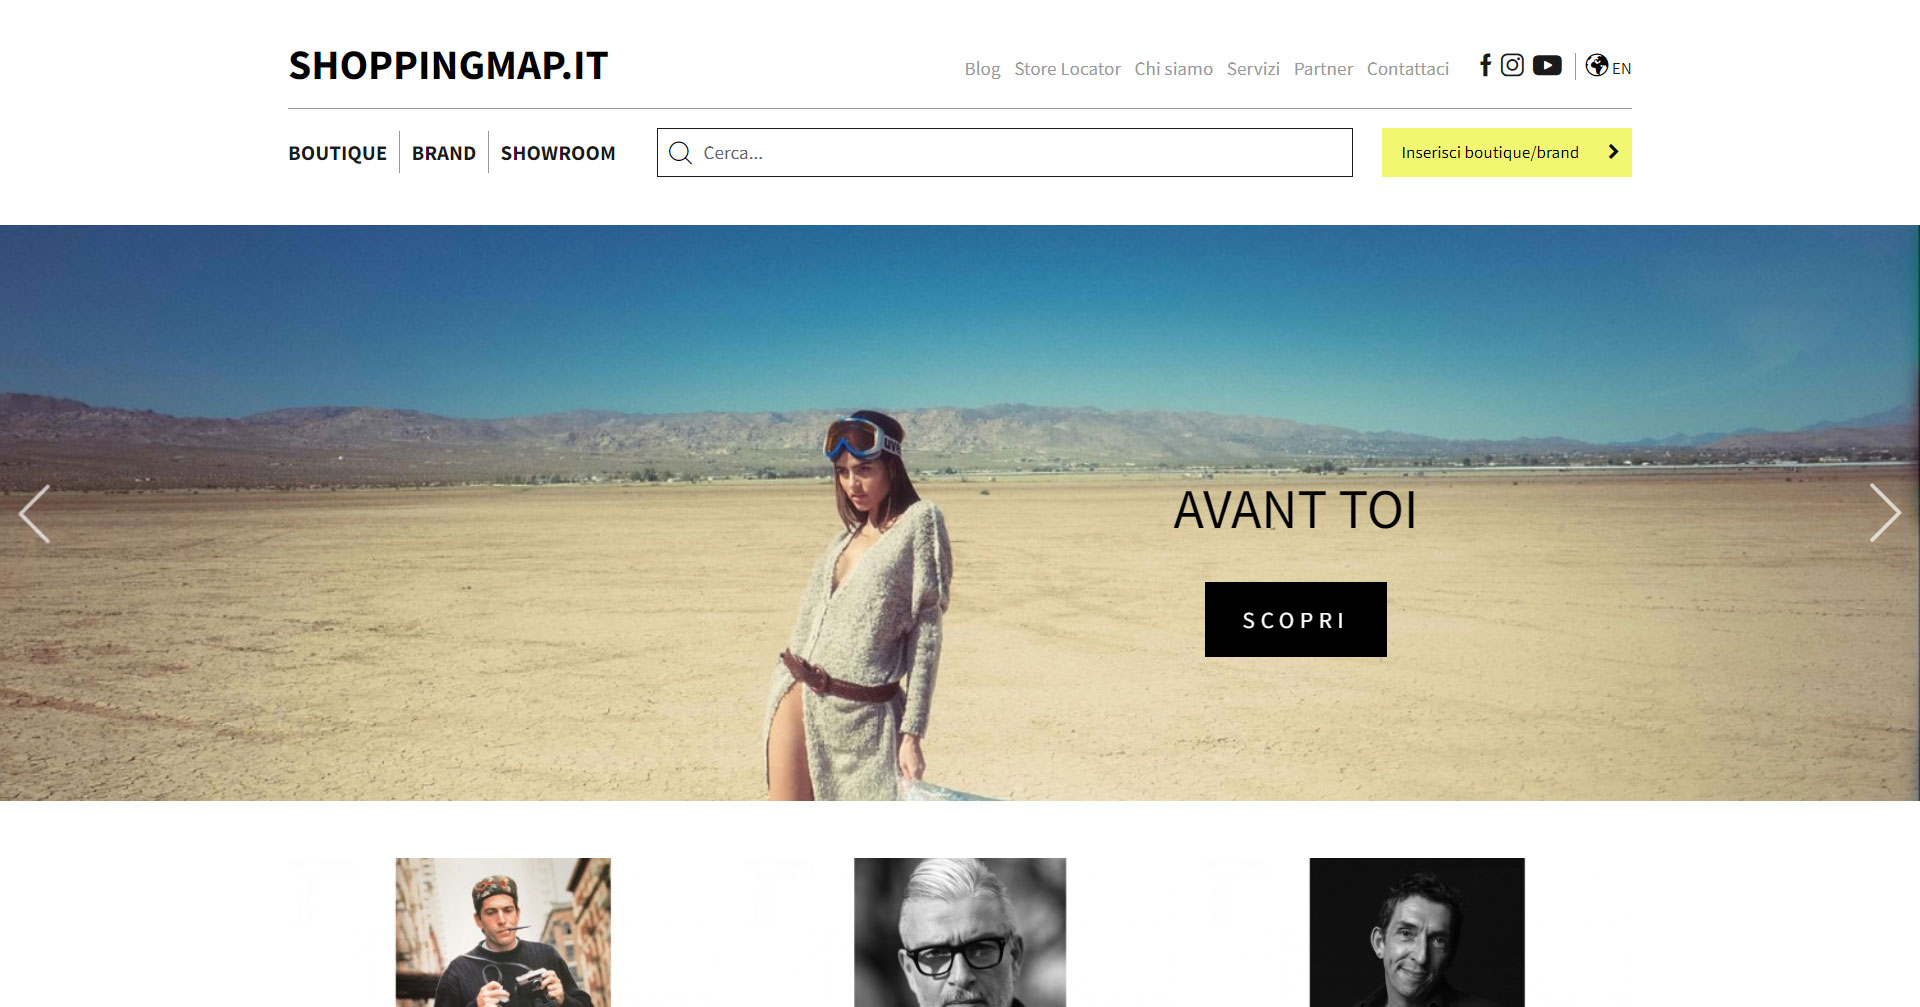The height and width of the screenshot is (1007, 1920).
Task: Click Inserisci boutique/brand button
Action: click(x=1506, y=152)
